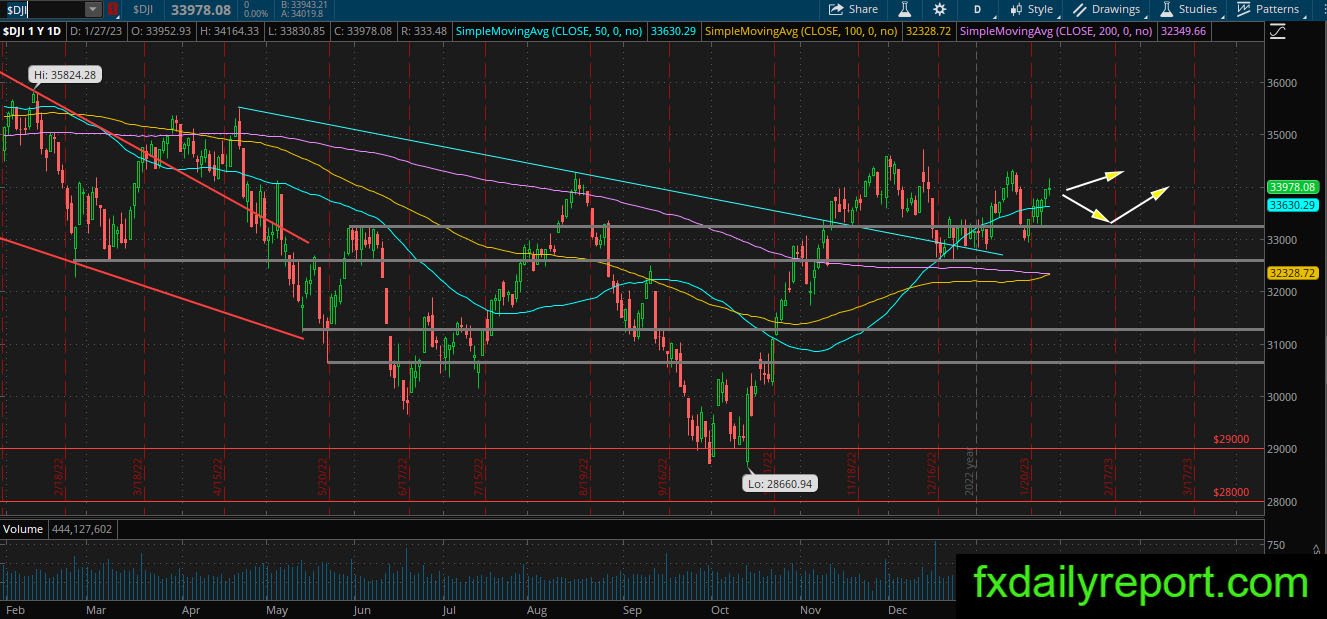Open the Patterns menu
This screenshot has width=1327, height=619.
[1268, 9]
